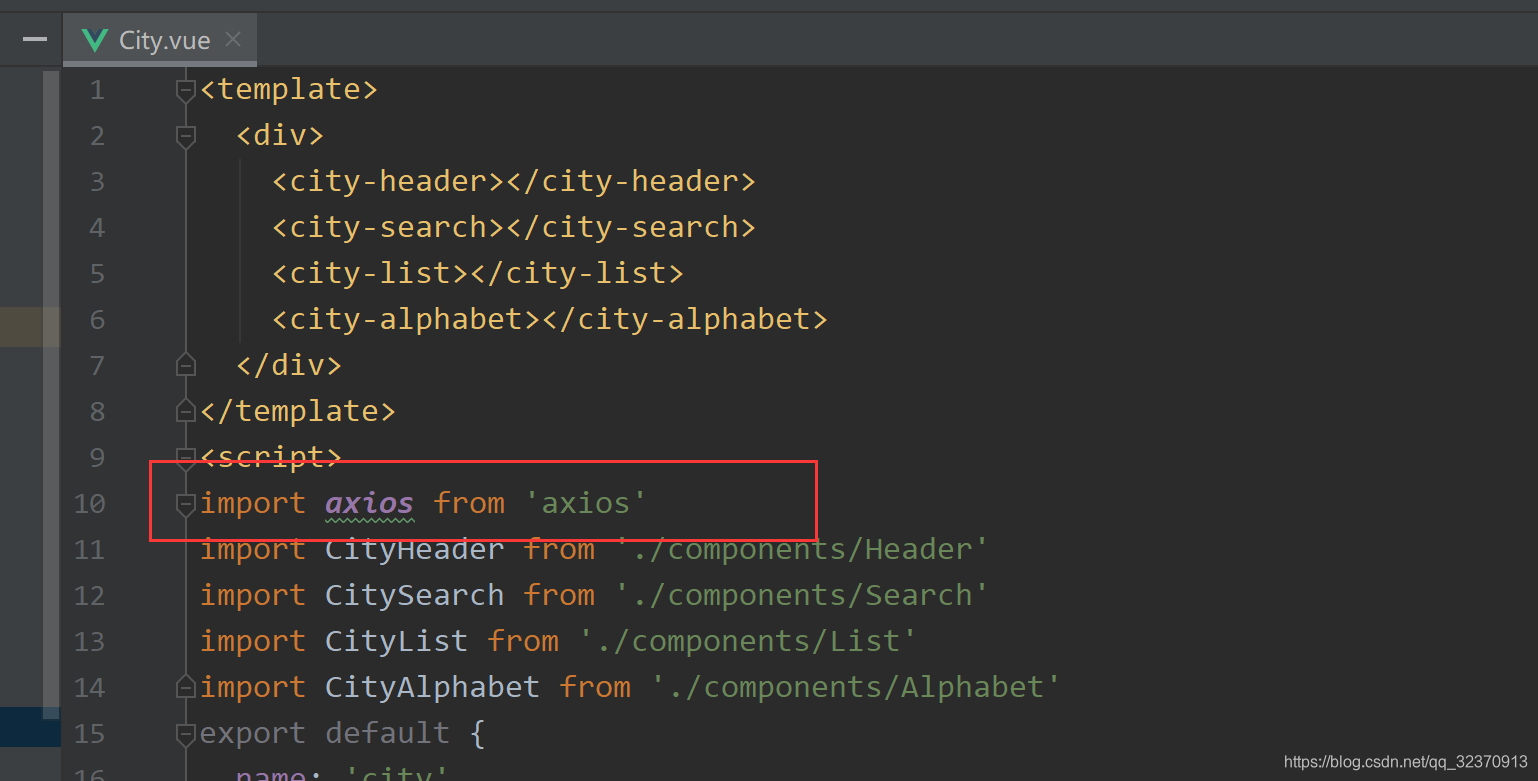This screenshot has width=1538, height=781.
Task: Collapse fold marker at </template> line 8
Action: click(x=185, y=411)
